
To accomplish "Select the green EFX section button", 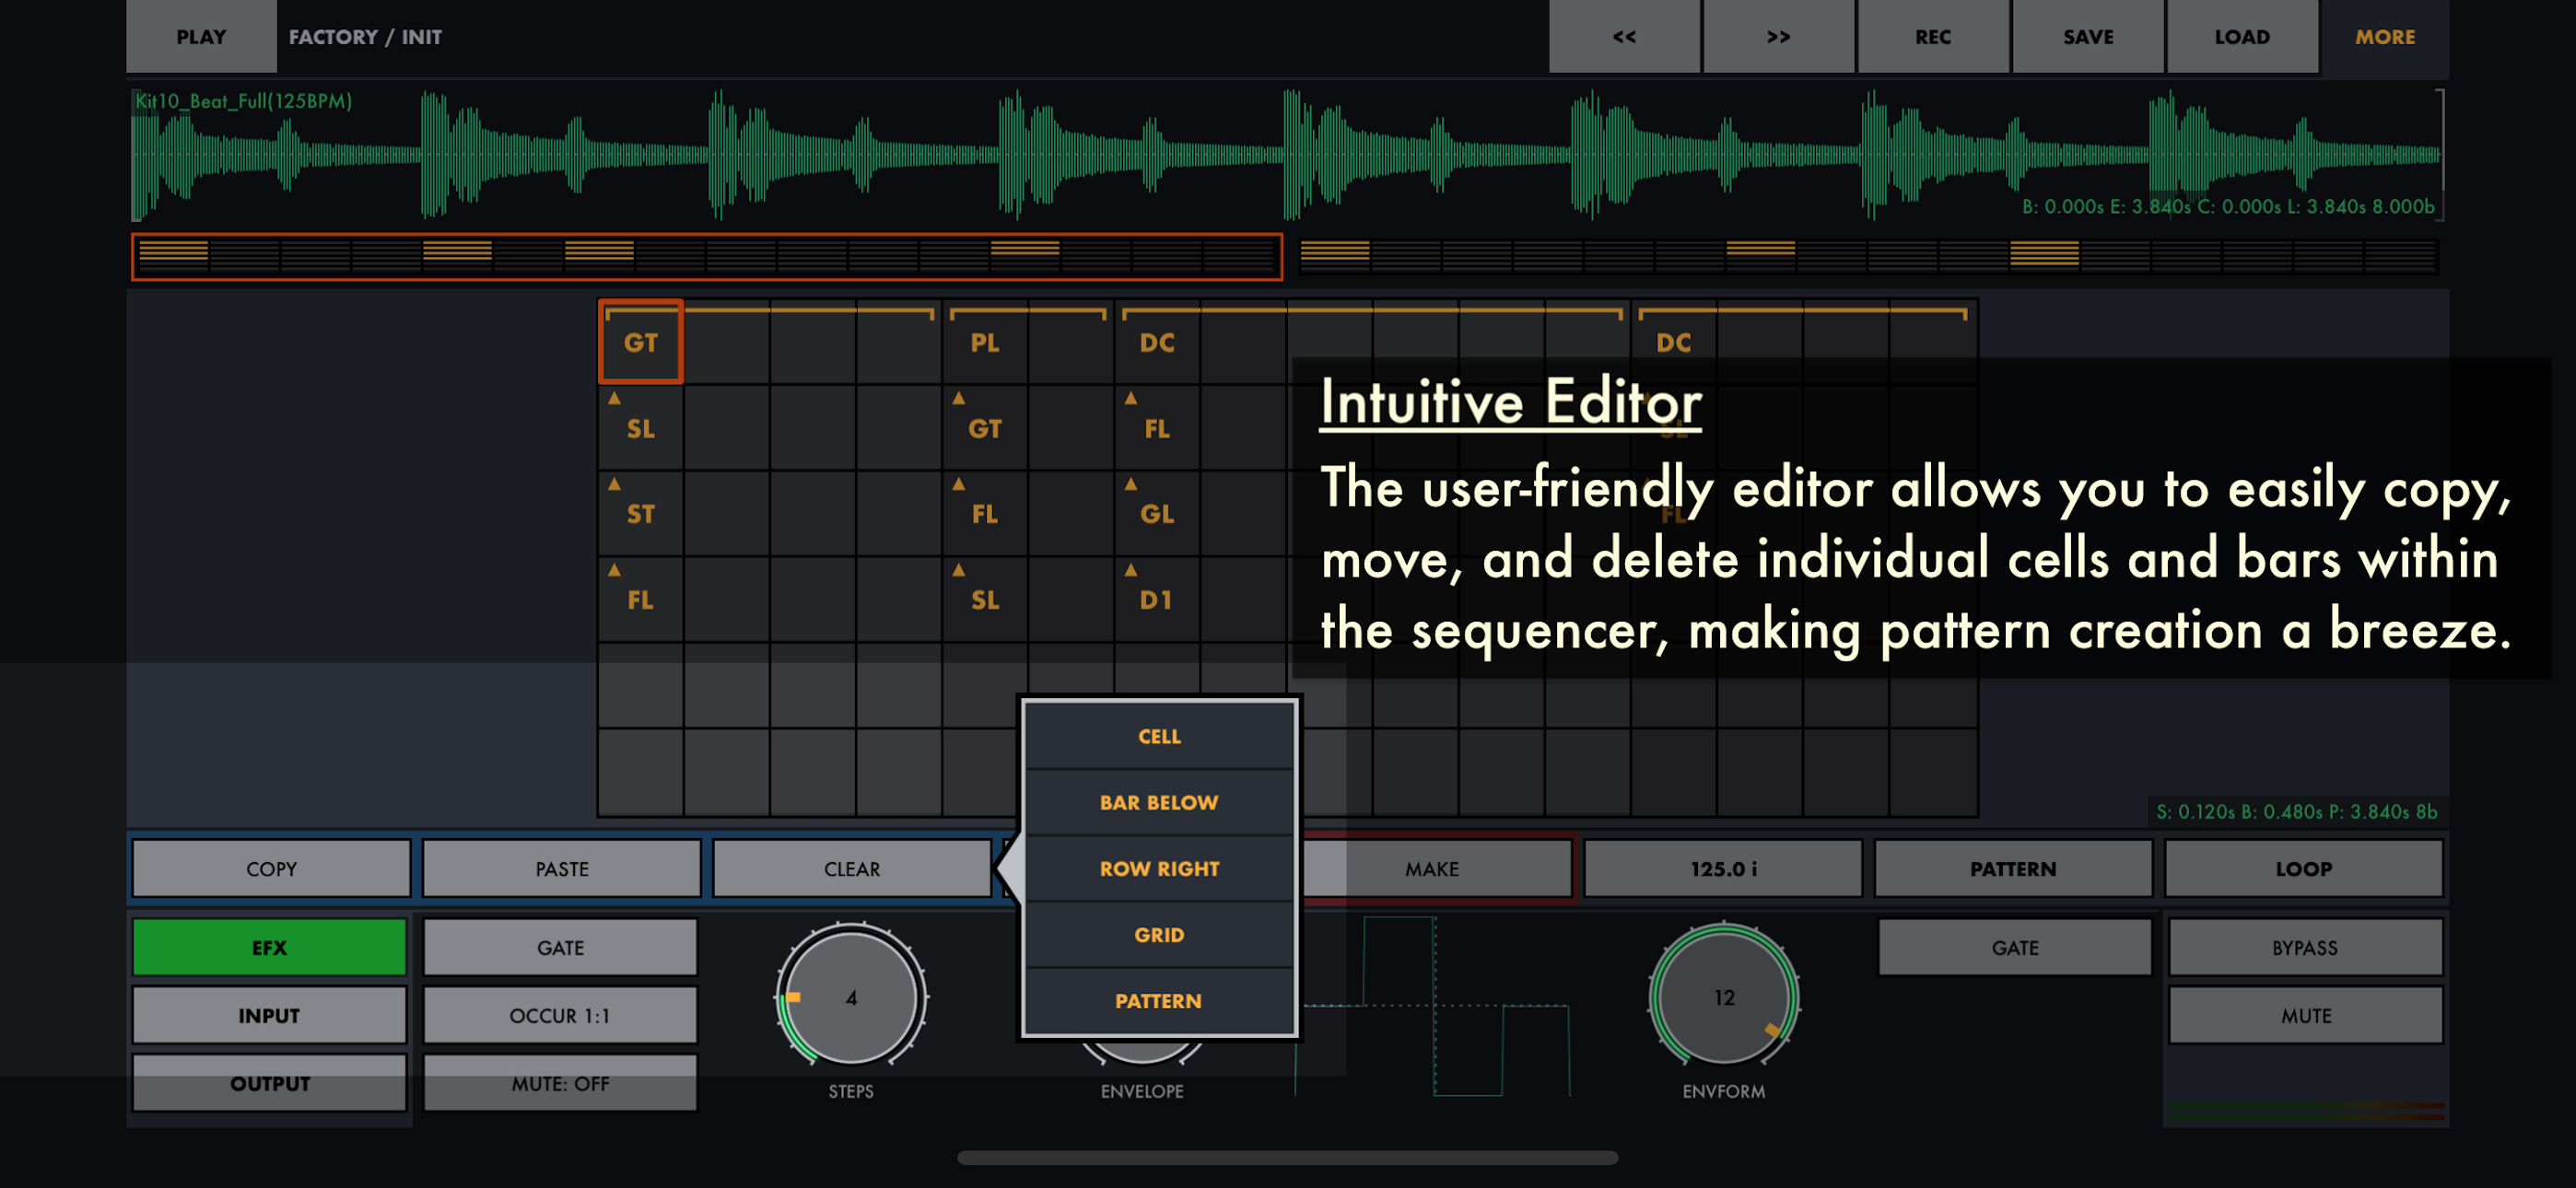I will click(269, 946).
